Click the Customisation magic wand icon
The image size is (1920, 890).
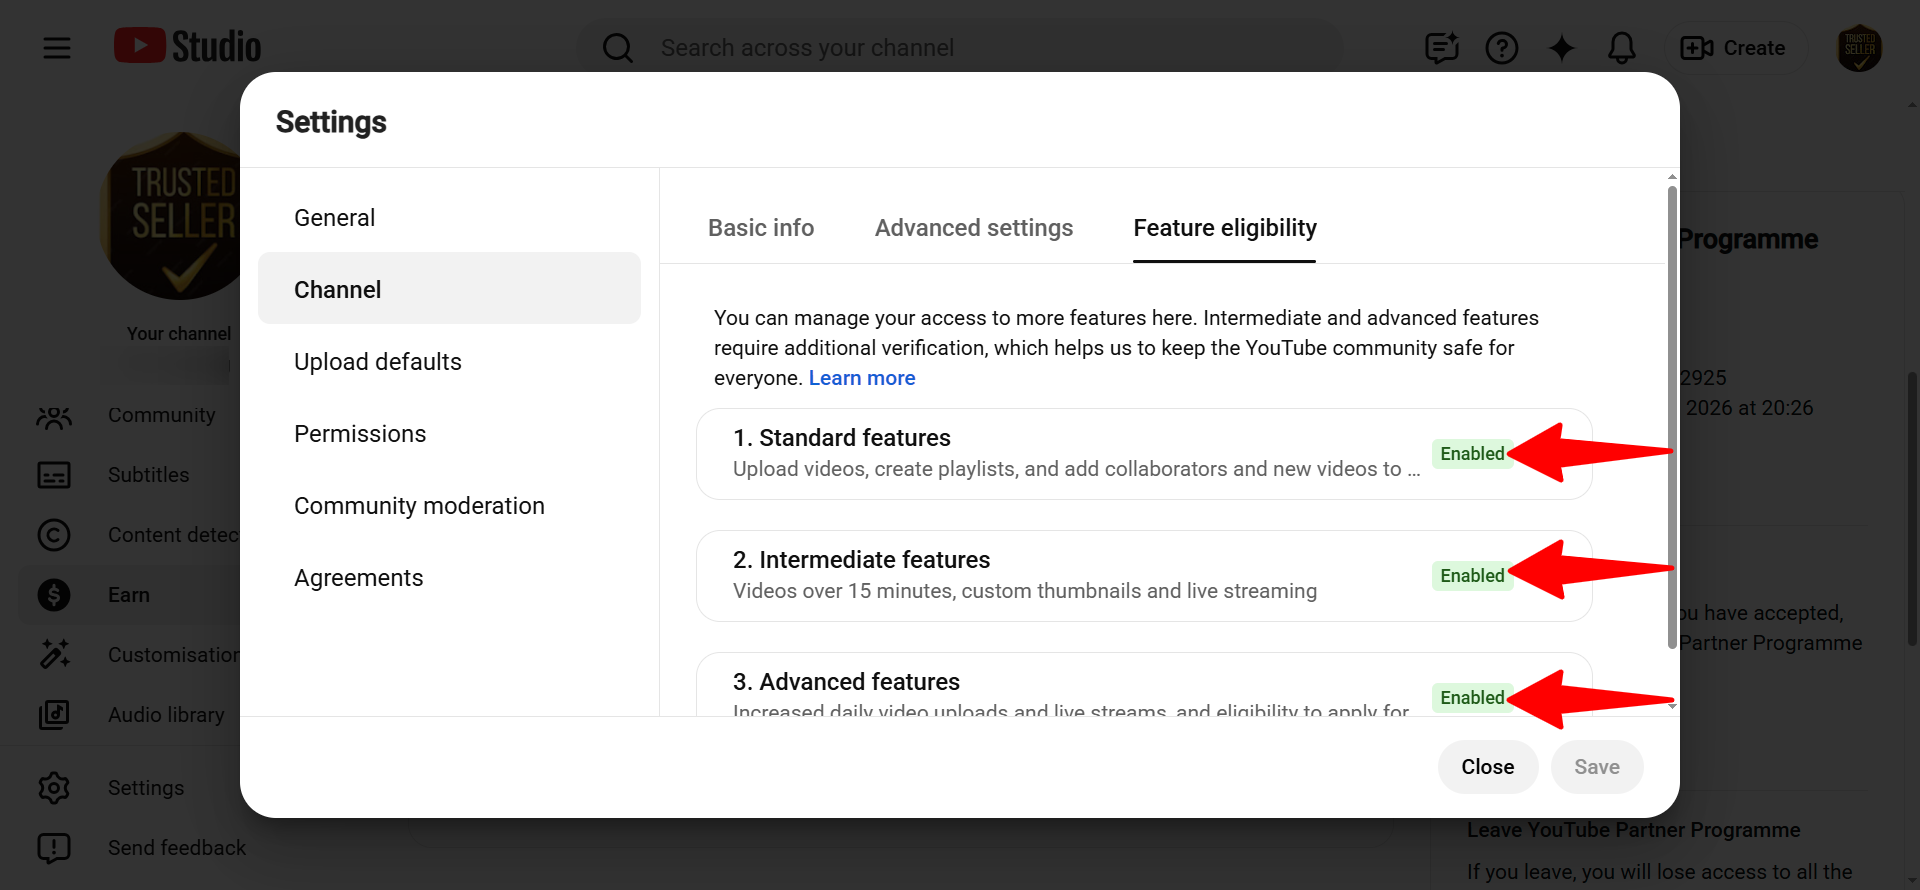(54, 654)
